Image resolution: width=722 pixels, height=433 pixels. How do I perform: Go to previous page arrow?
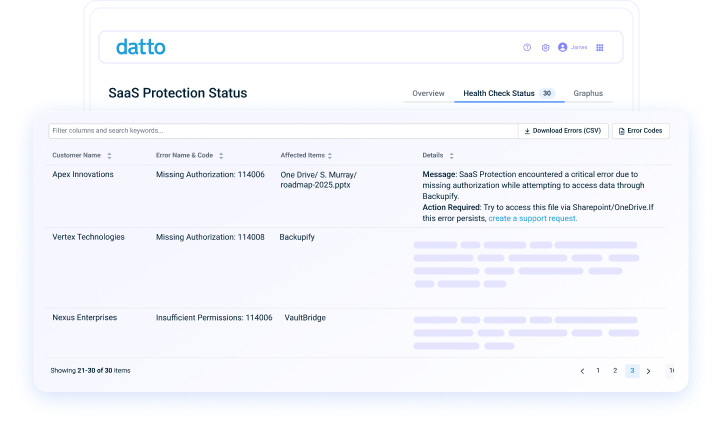coord(582,371)
